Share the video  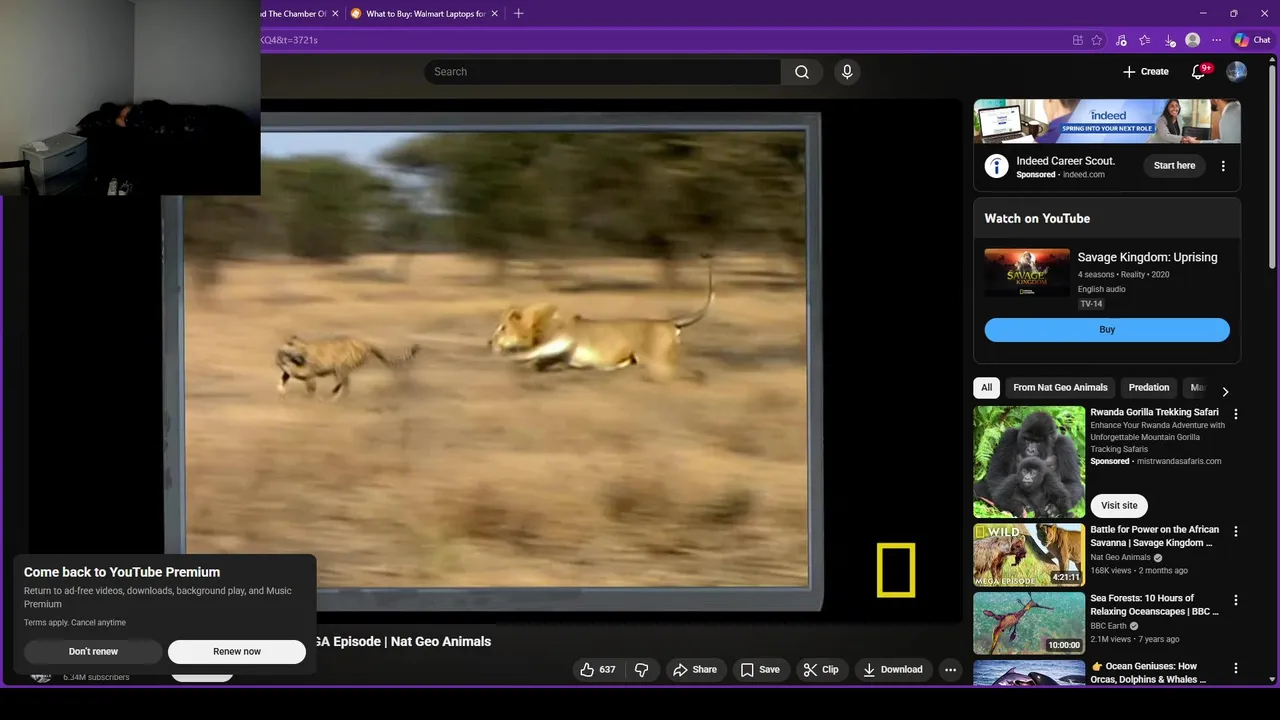[x=695, y=670]
